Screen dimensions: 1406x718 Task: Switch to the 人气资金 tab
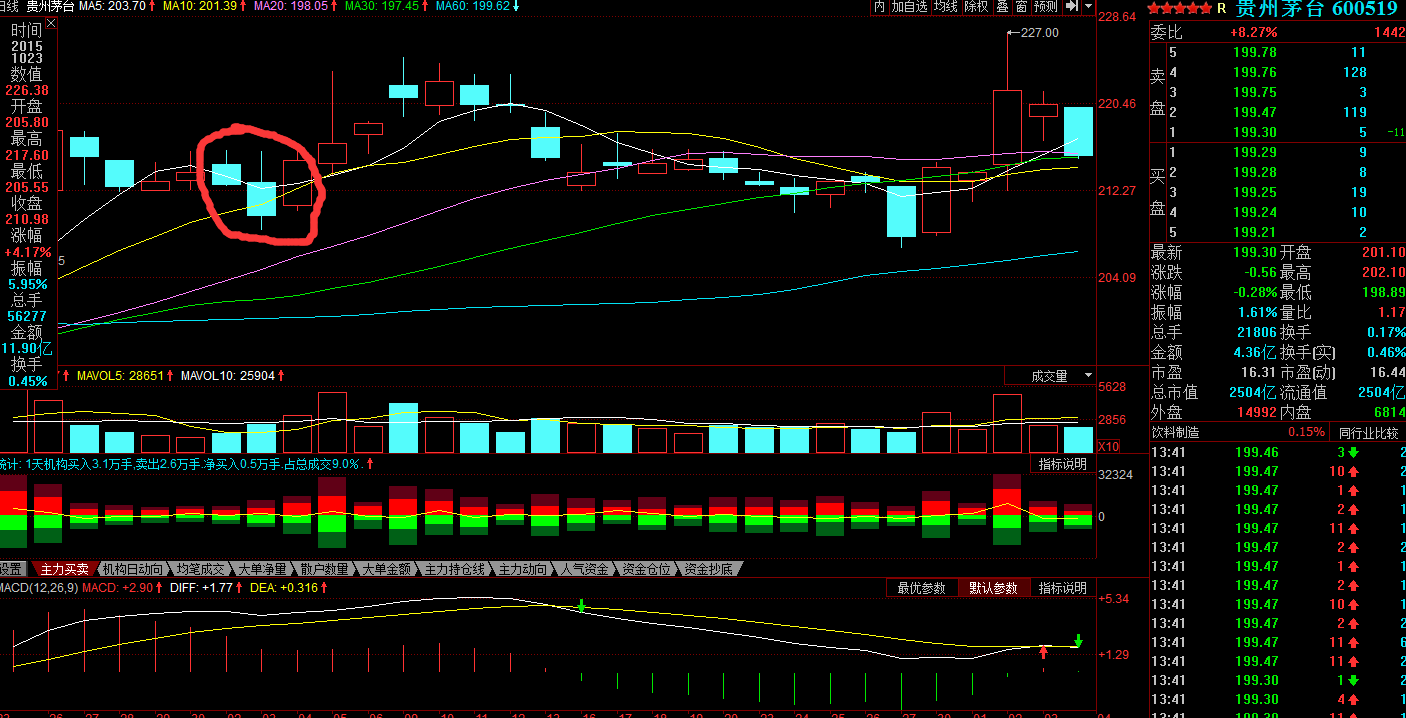coord(584,569)
